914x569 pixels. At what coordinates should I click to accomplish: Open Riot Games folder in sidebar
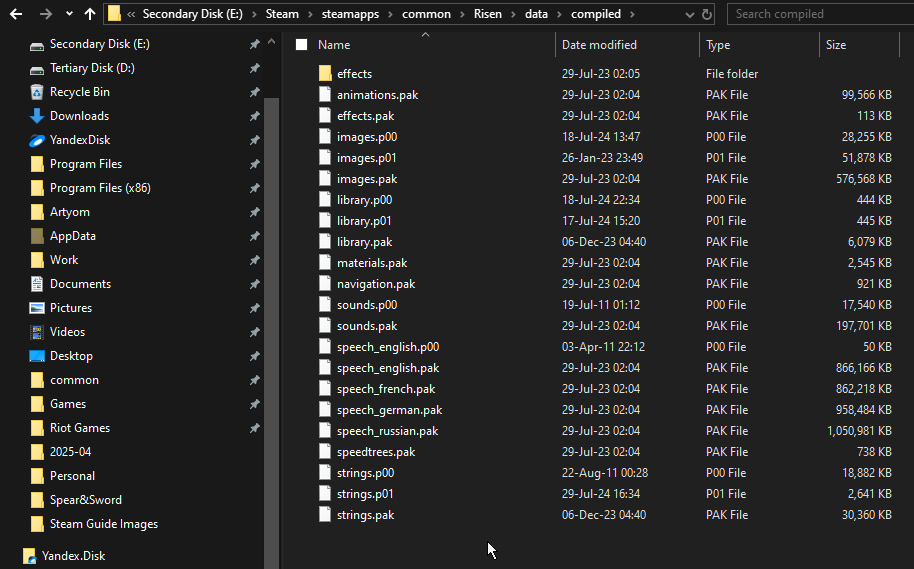tap(80, 428)
